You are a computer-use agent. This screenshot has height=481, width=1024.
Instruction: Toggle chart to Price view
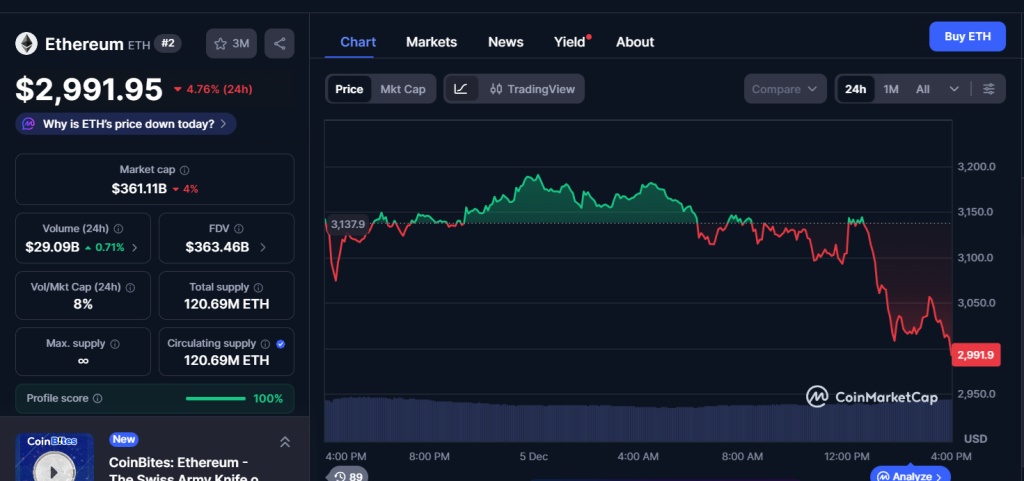(349, 89)
